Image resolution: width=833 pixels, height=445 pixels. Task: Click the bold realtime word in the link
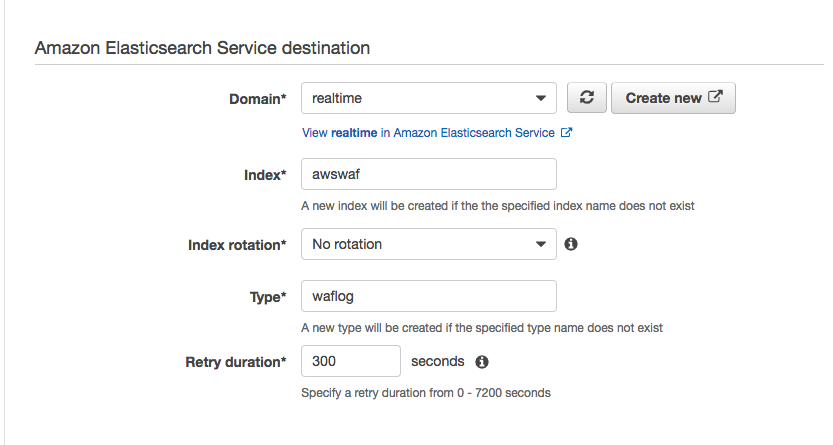coord(354,133)
